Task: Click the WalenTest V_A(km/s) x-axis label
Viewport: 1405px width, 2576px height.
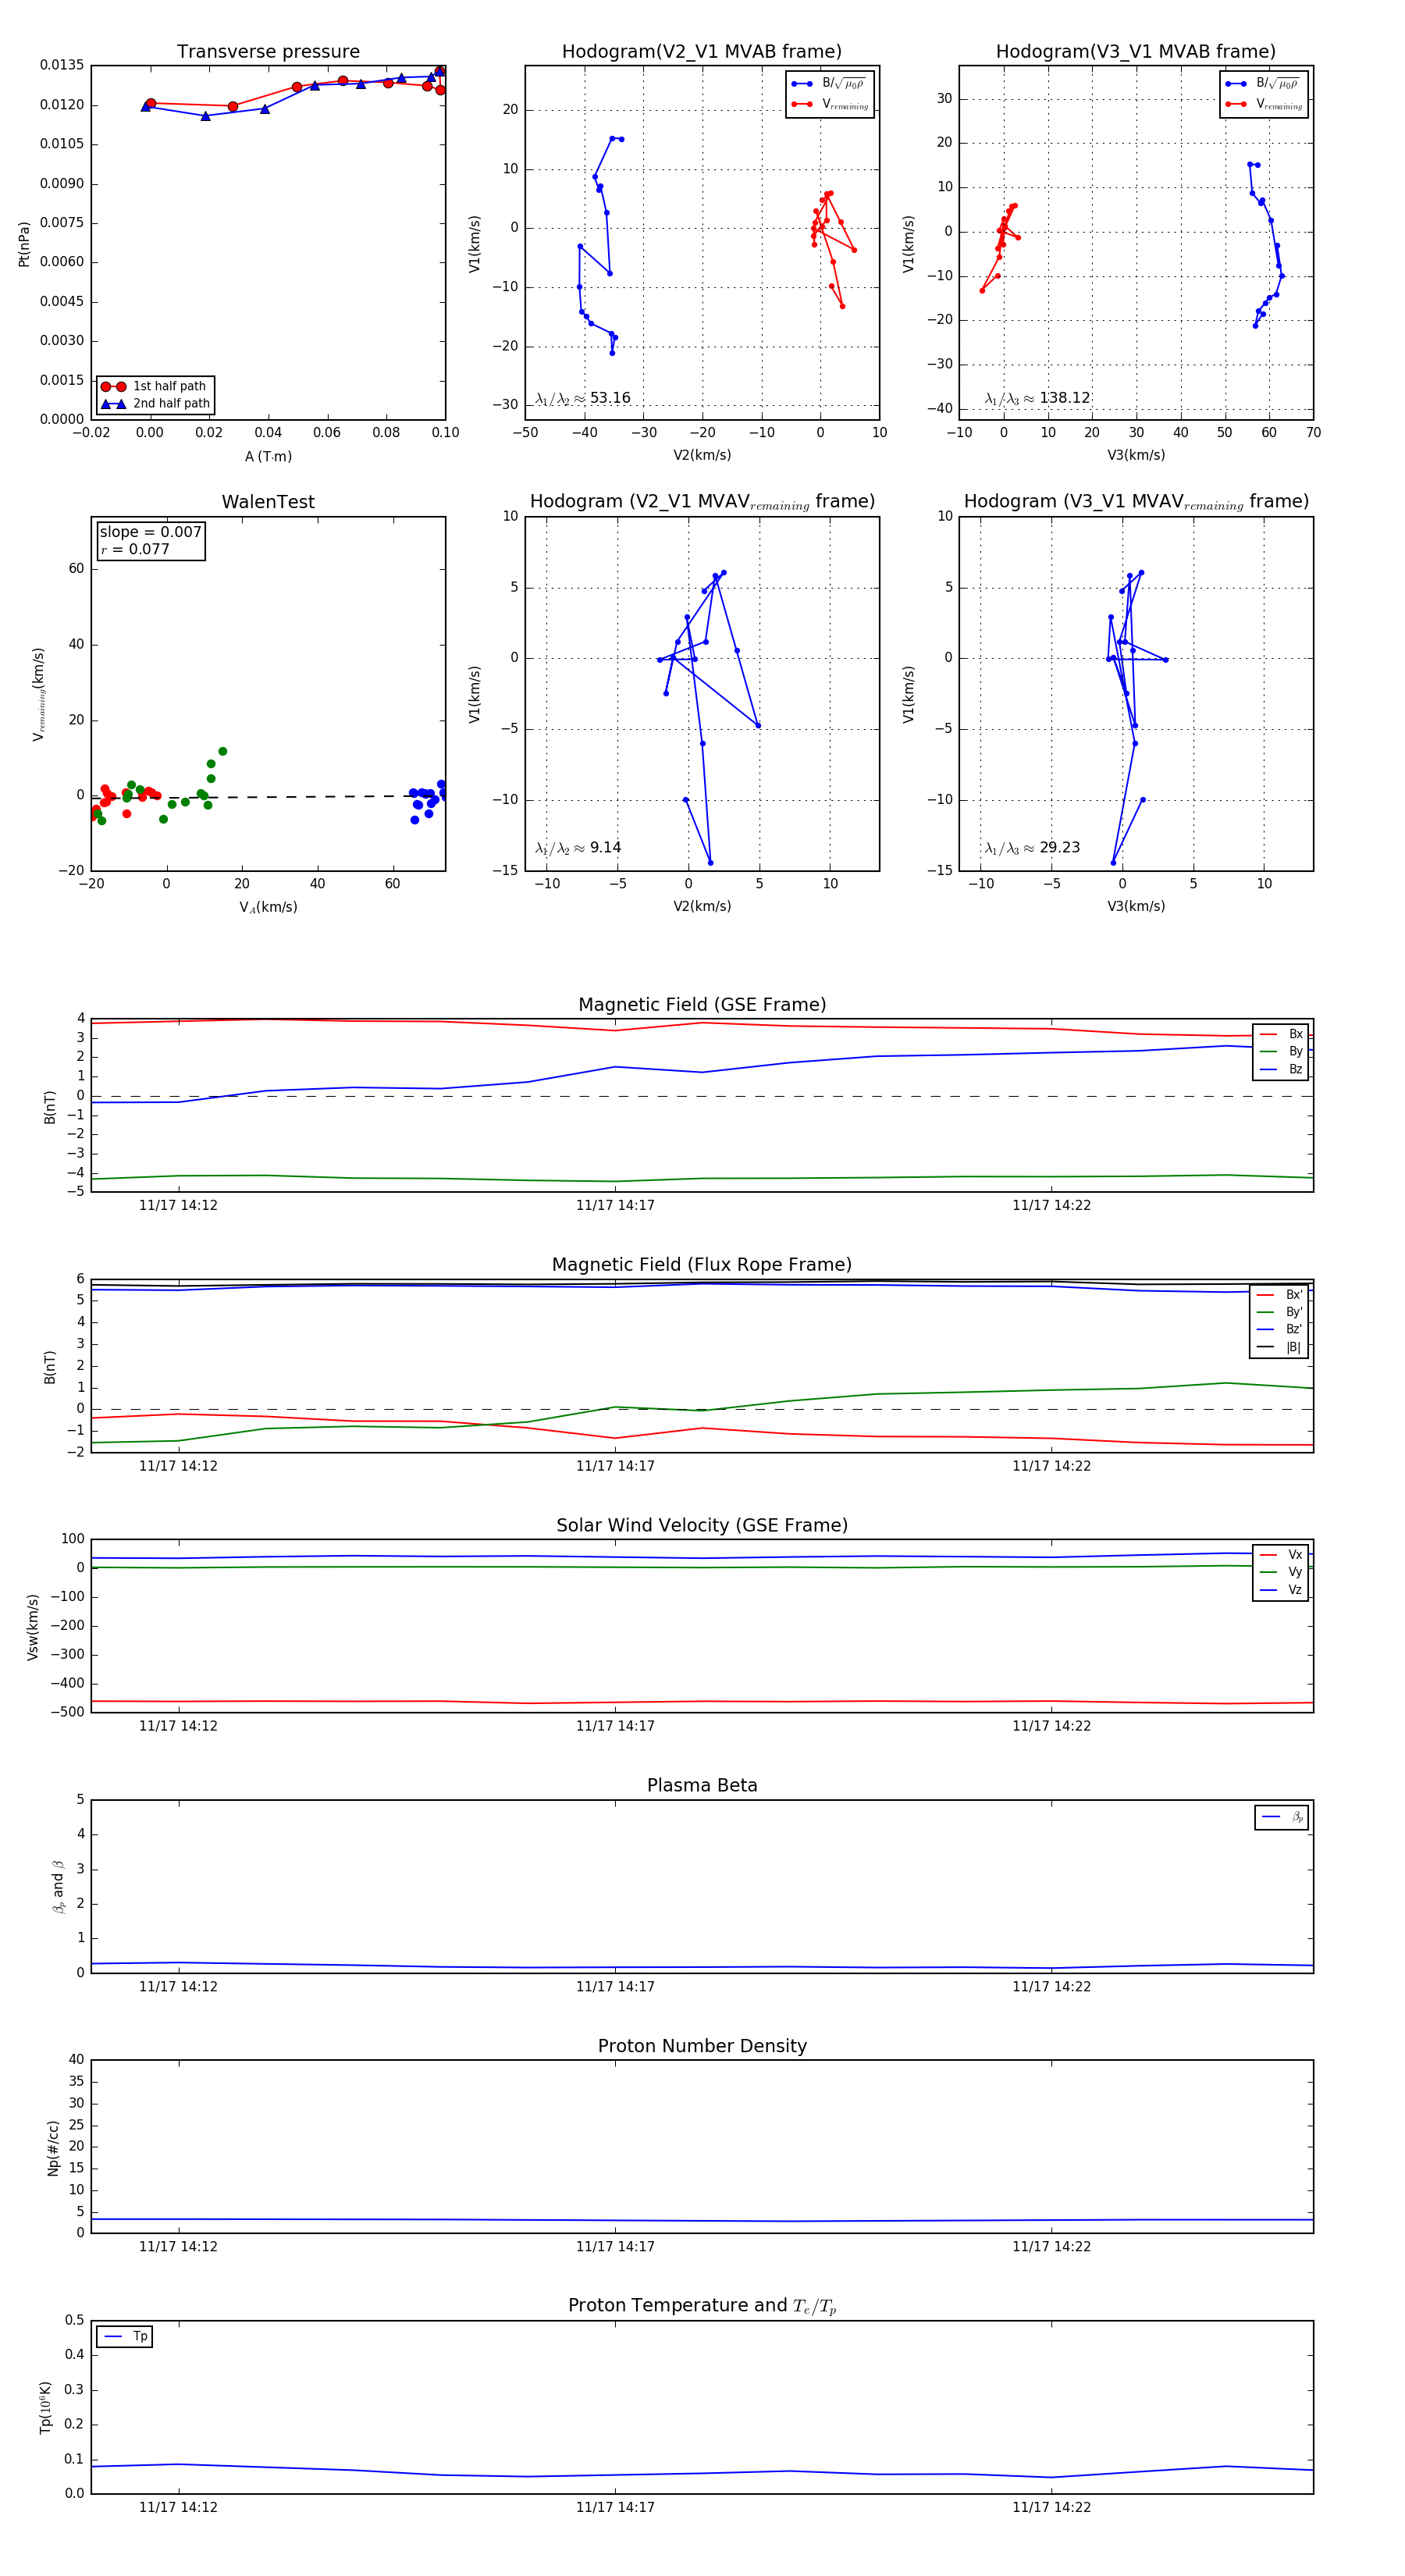Action: point(268,907)
